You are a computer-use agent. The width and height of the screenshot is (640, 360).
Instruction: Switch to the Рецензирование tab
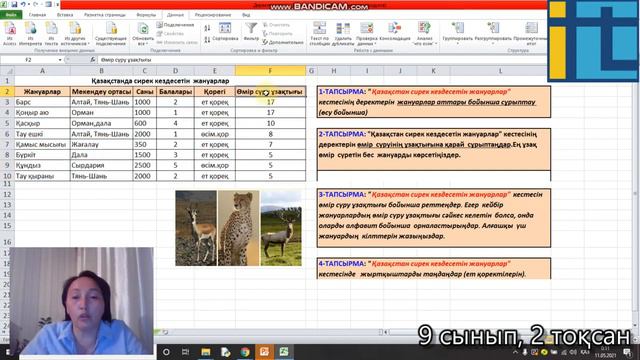tap(213, 15)
